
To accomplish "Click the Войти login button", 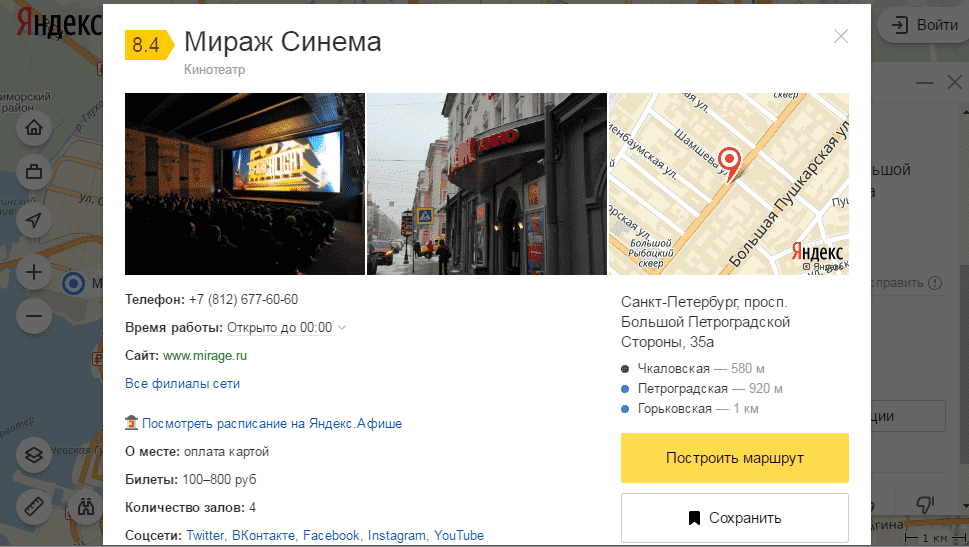I will tap(925, 25).
